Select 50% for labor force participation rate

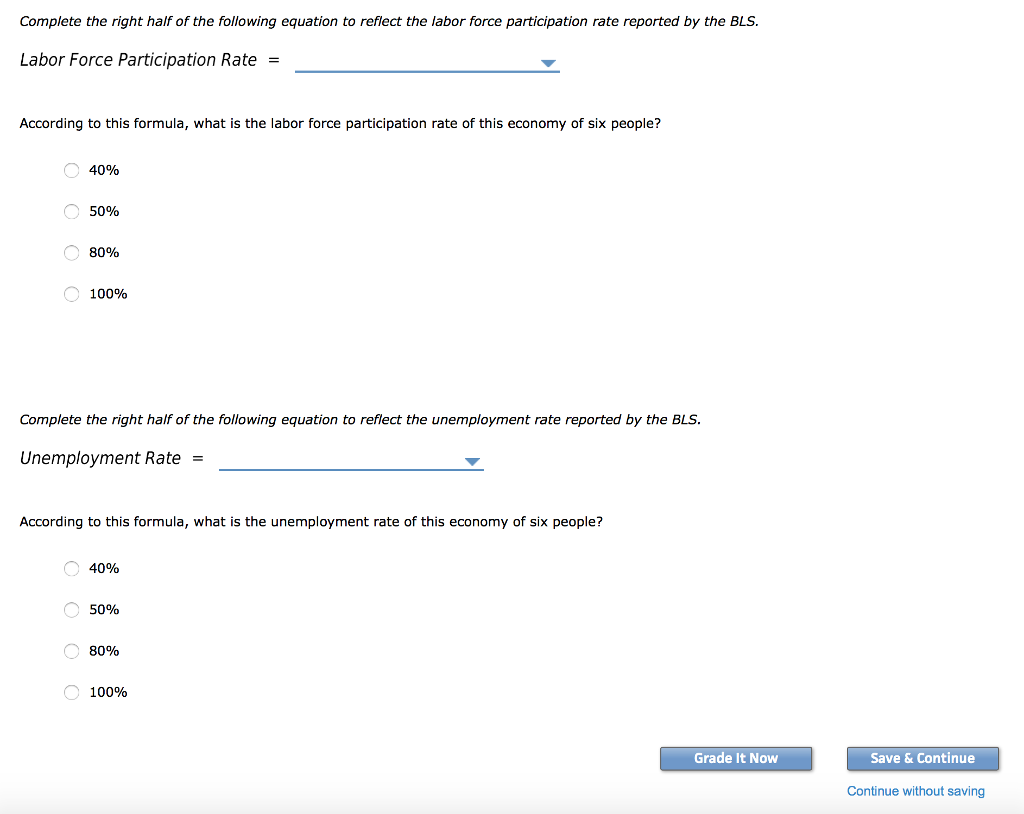click(x=71, y=211)
